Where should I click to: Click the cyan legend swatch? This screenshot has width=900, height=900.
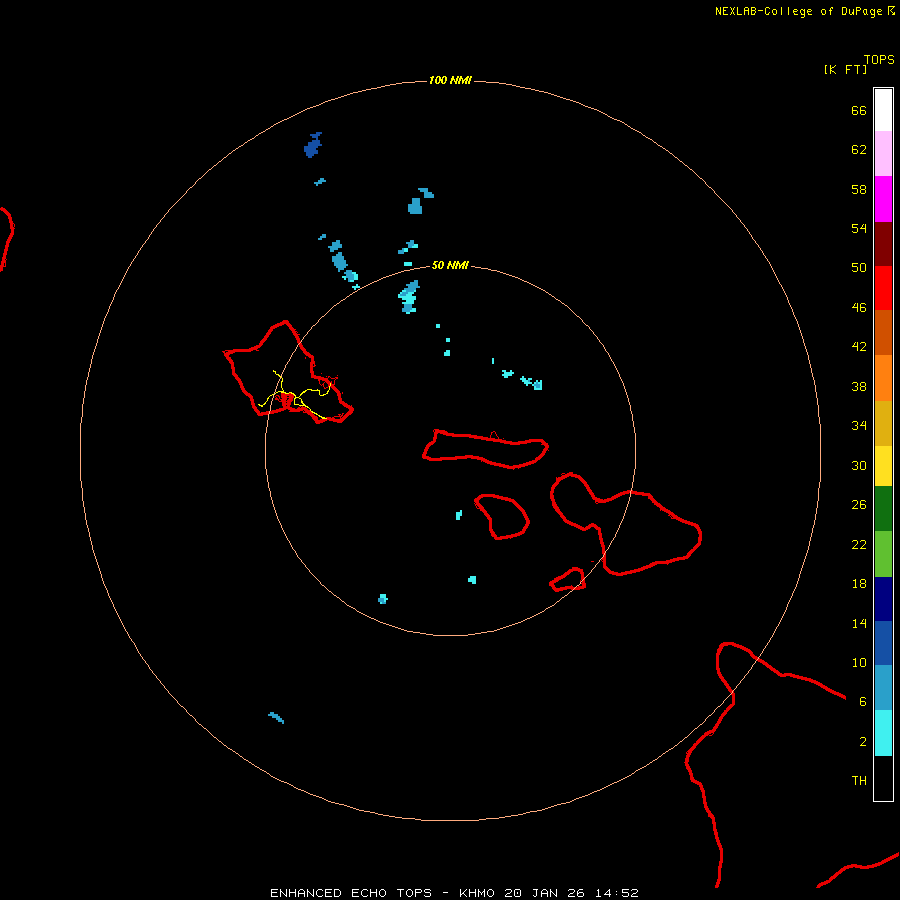pos(883,733)
